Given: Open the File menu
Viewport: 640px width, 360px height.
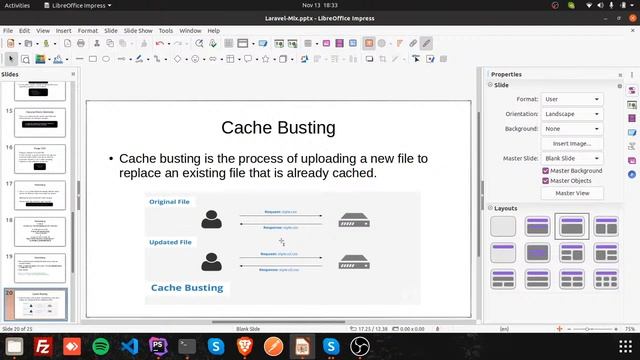Looking at the screenshot, I should pyautogui.click(x=8, y=31).
